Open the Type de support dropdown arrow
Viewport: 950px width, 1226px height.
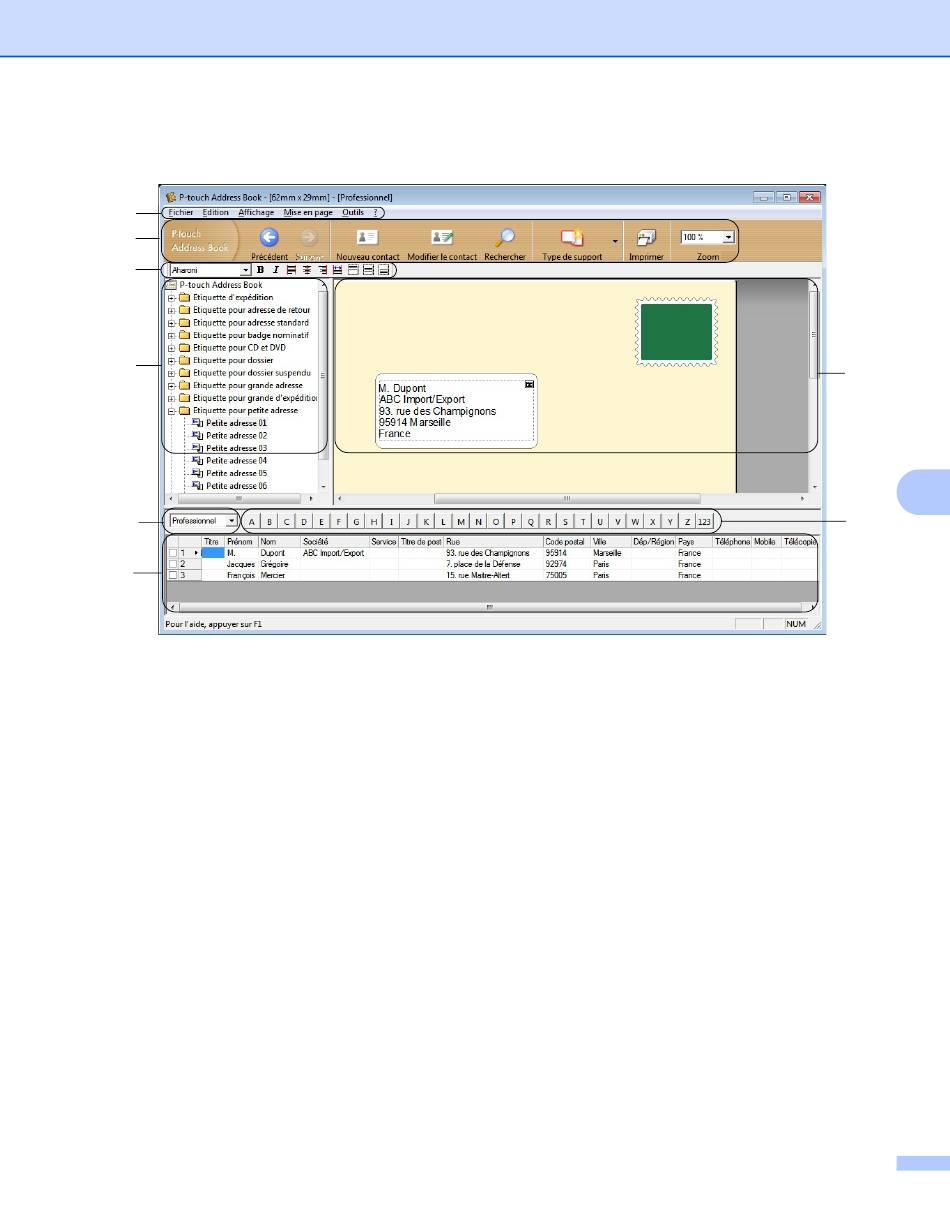point(614,242)
